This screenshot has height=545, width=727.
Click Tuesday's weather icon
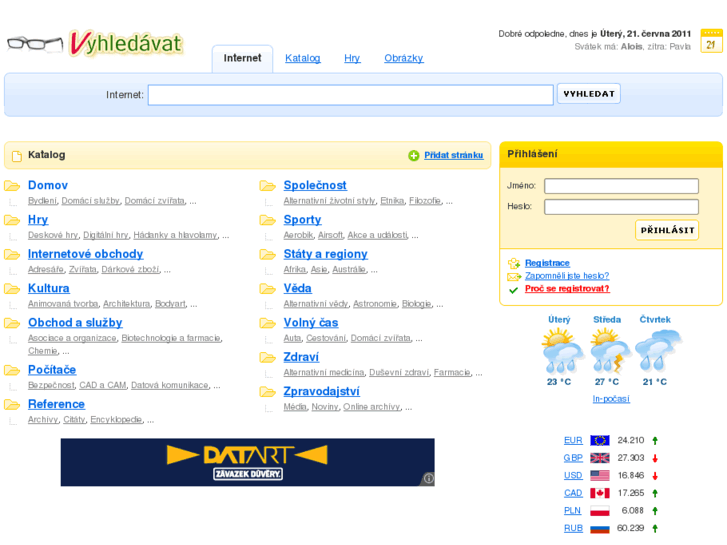point(561,351)
